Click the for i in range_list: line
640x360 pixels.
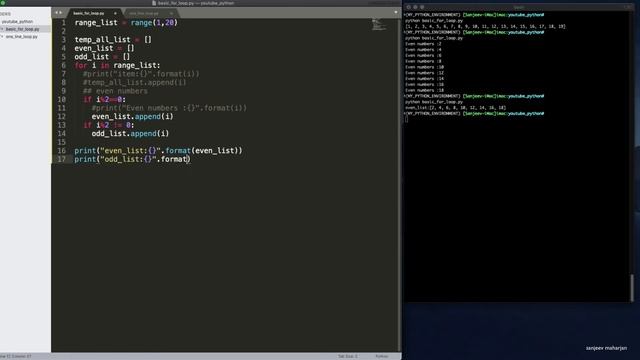point(118,65)
